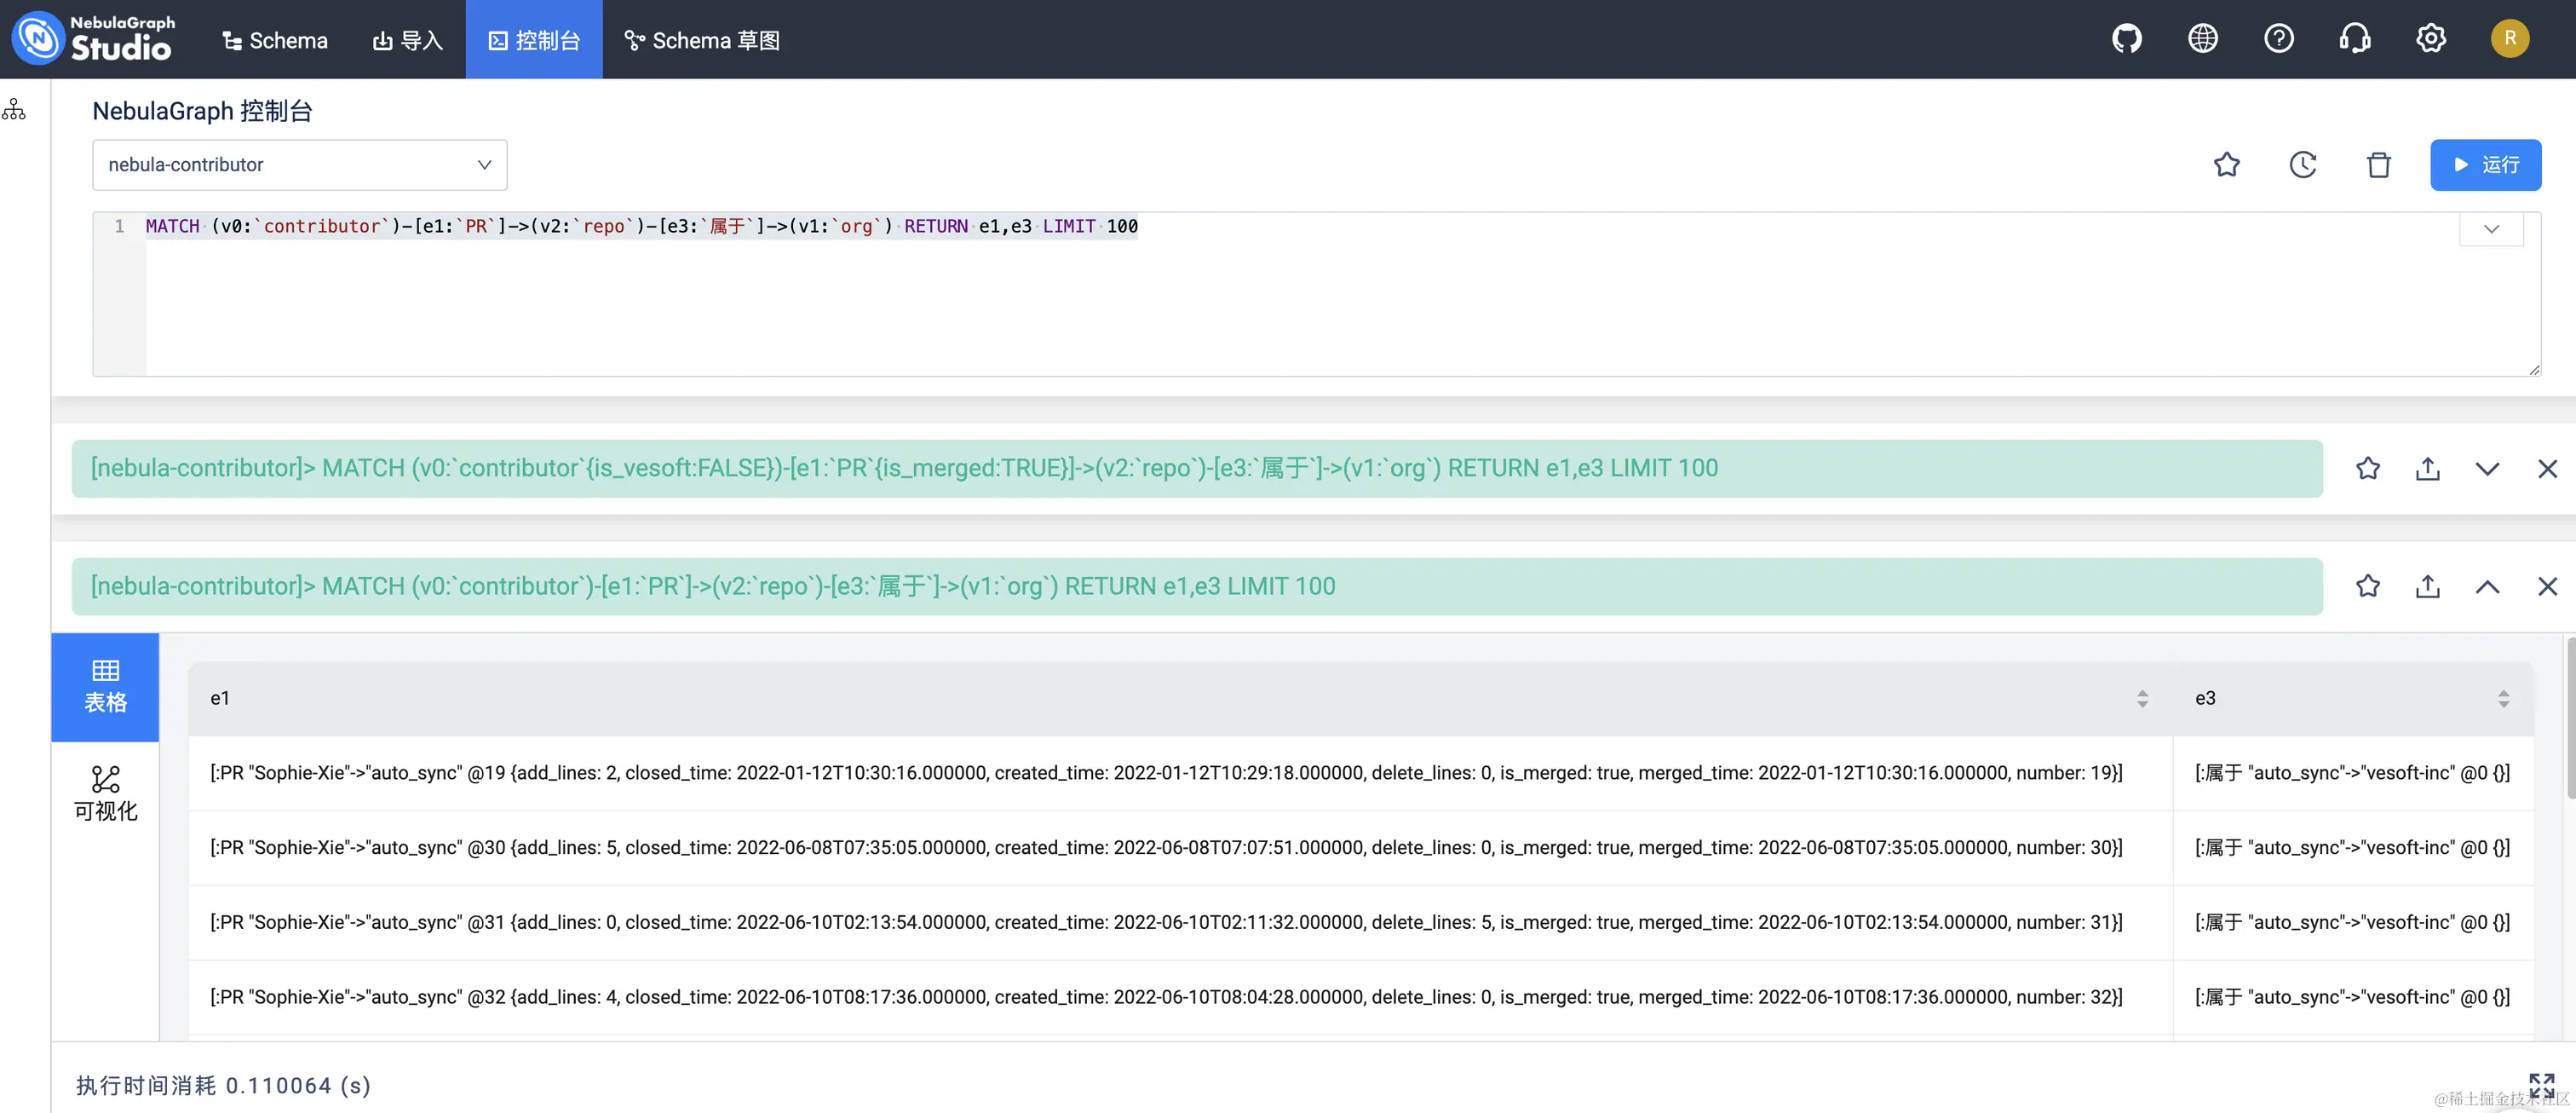This screenshot has height=1113, width=2576.
Task: Open the GitHub repository icon
Action: [x=2126, y=39]
